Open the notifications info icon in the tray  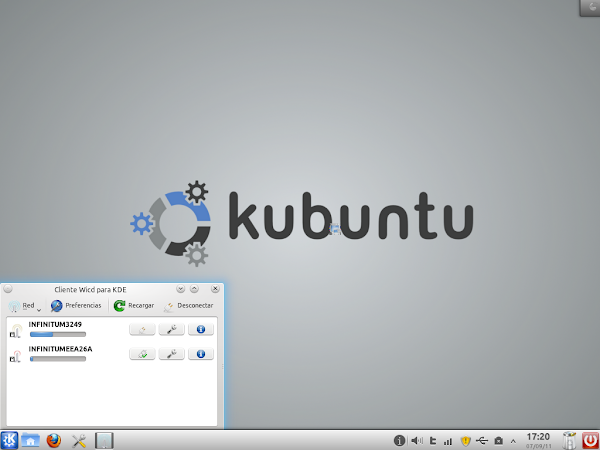399,441
